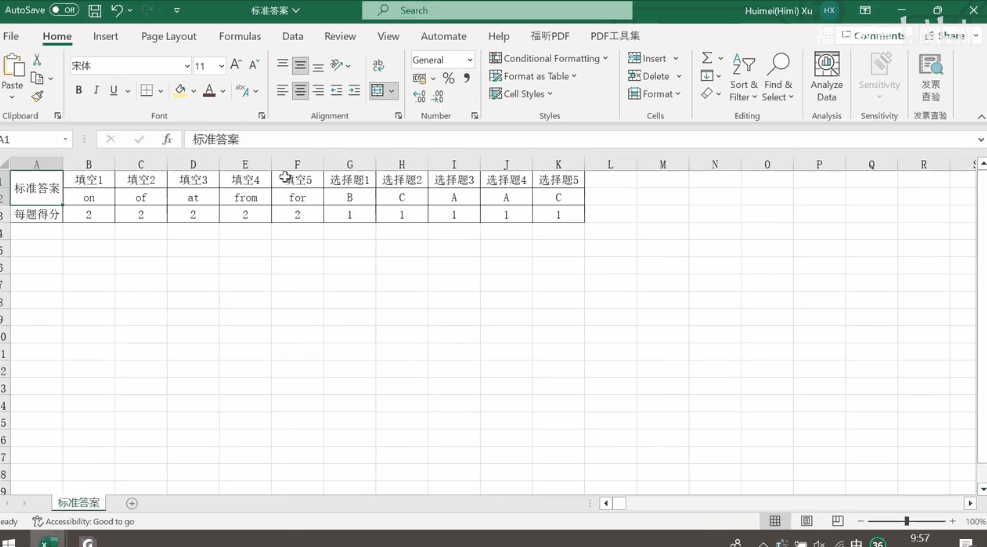Click Font Color red A swatch
This screenshot has width=987, height=547.
coord(210,91)
